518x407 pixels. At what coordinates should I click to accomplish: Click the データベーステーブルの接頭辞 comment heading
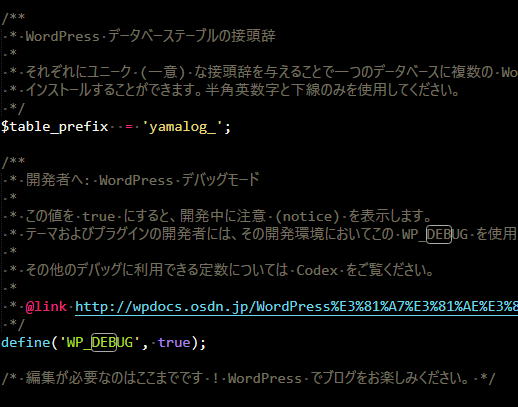(x=192, y=36)
